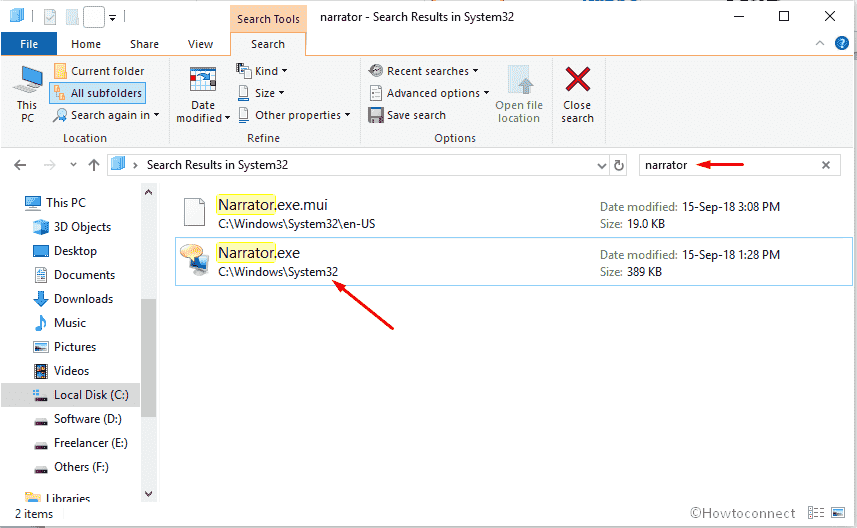Switch to details view icon
The image size is (857, 528).
(816, 513)
